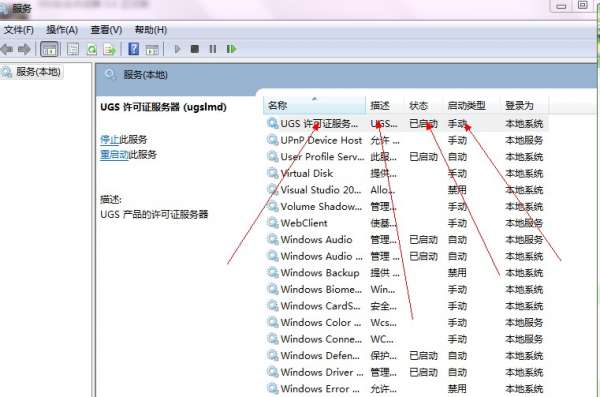This screenshot has height=397, width=600.
Task: Click the Virtual Disk name text
Action: [x=307, y=173]
